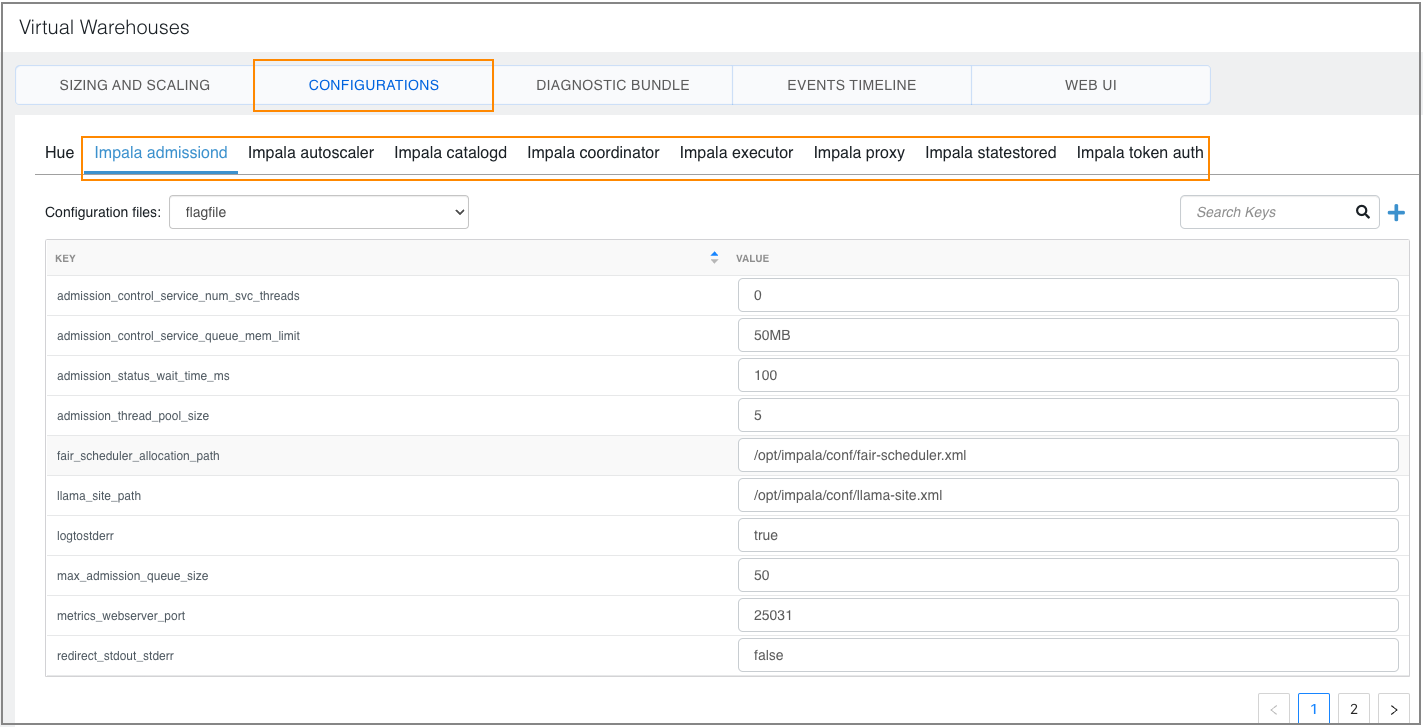
Task: Edit the max_admission_queue_size value field
Action: tap(1067, 575)
